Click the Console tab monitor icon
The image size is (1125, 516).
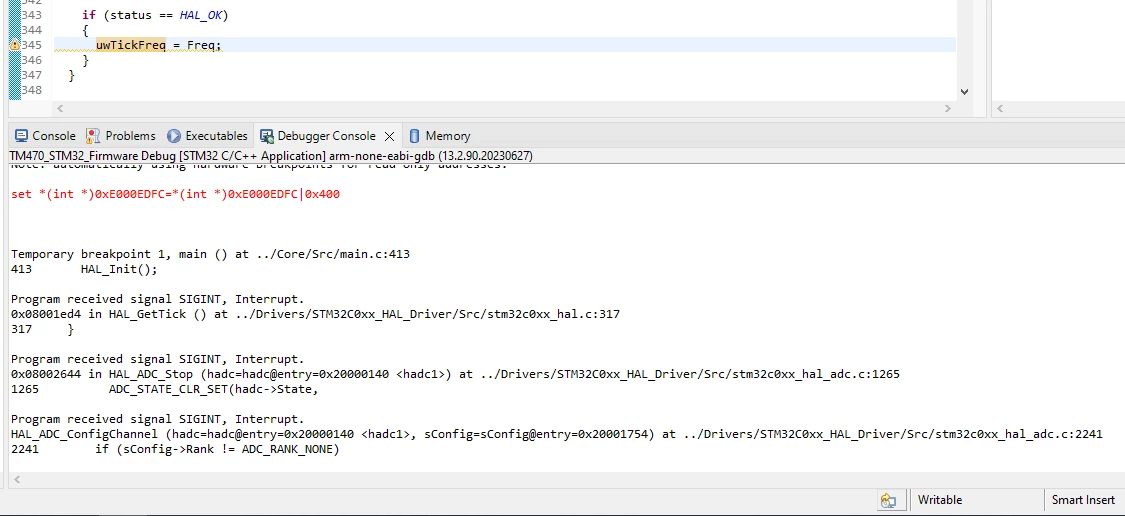22,136
